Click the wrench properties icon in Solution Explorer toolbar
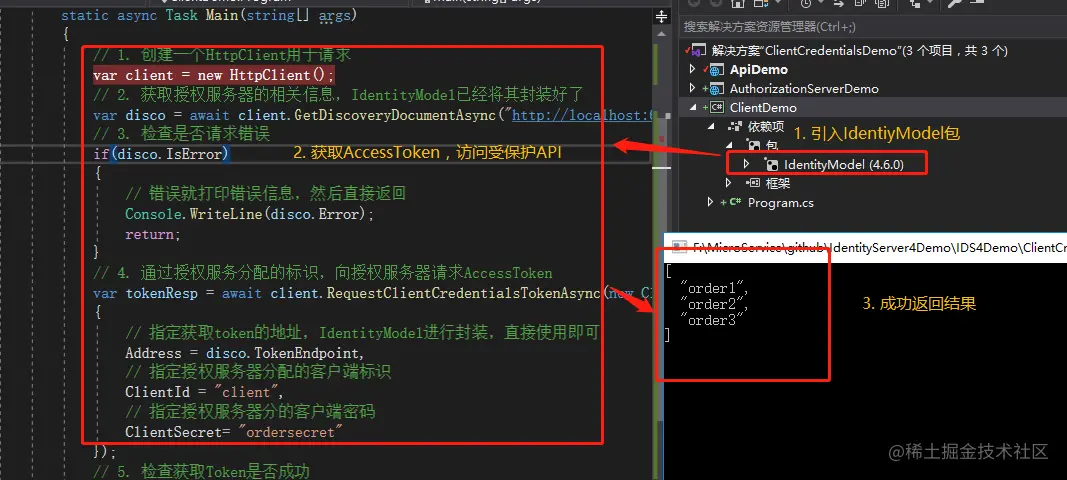Screen dimensions: 1067x480 955,3
